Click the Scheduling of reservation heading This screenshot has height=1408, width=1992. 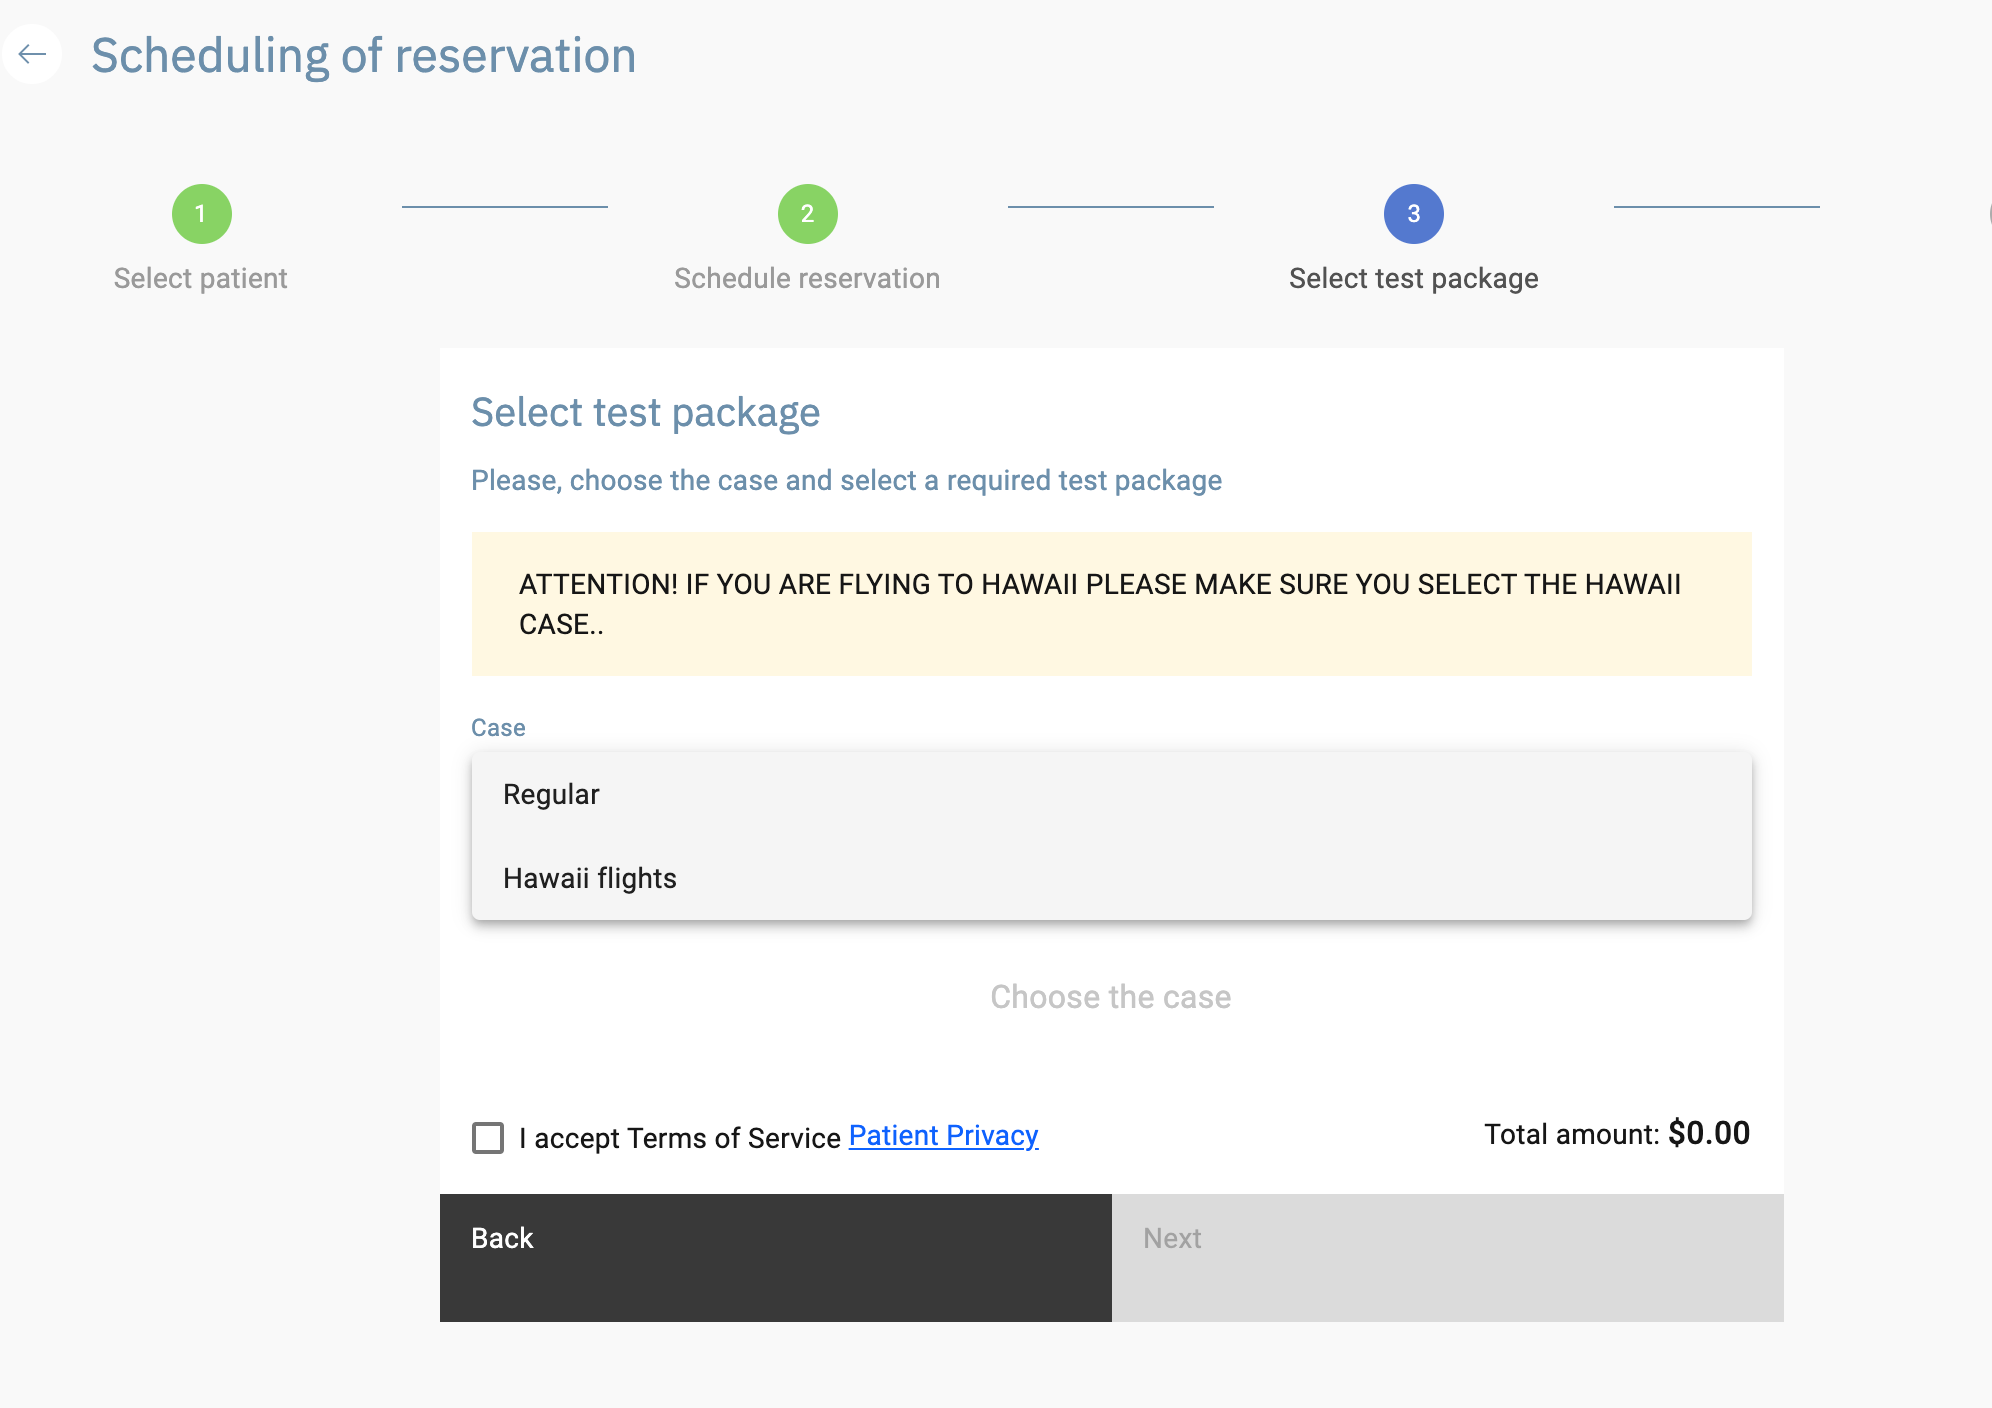pyautogui.click(x=363, y=56)
